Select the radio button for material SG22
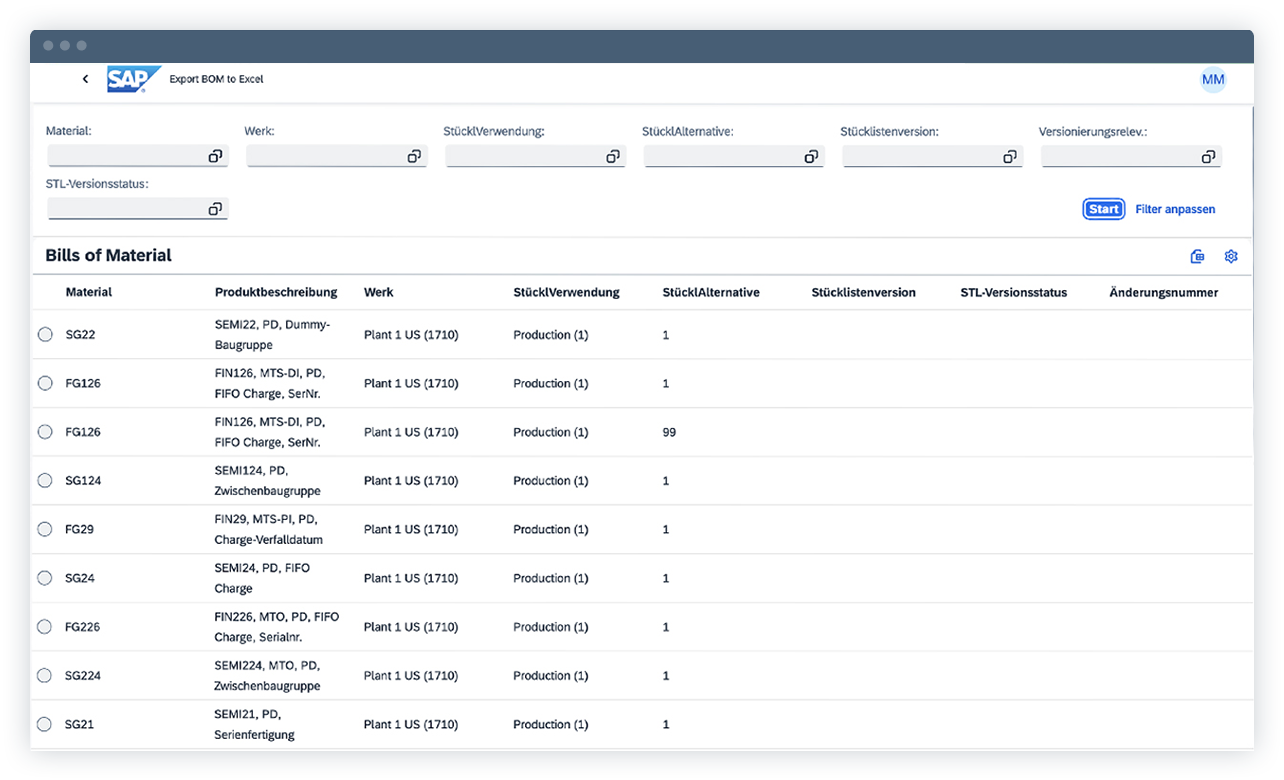The height and width of the screenshot is (780, 1284). (x=44, y=334)
